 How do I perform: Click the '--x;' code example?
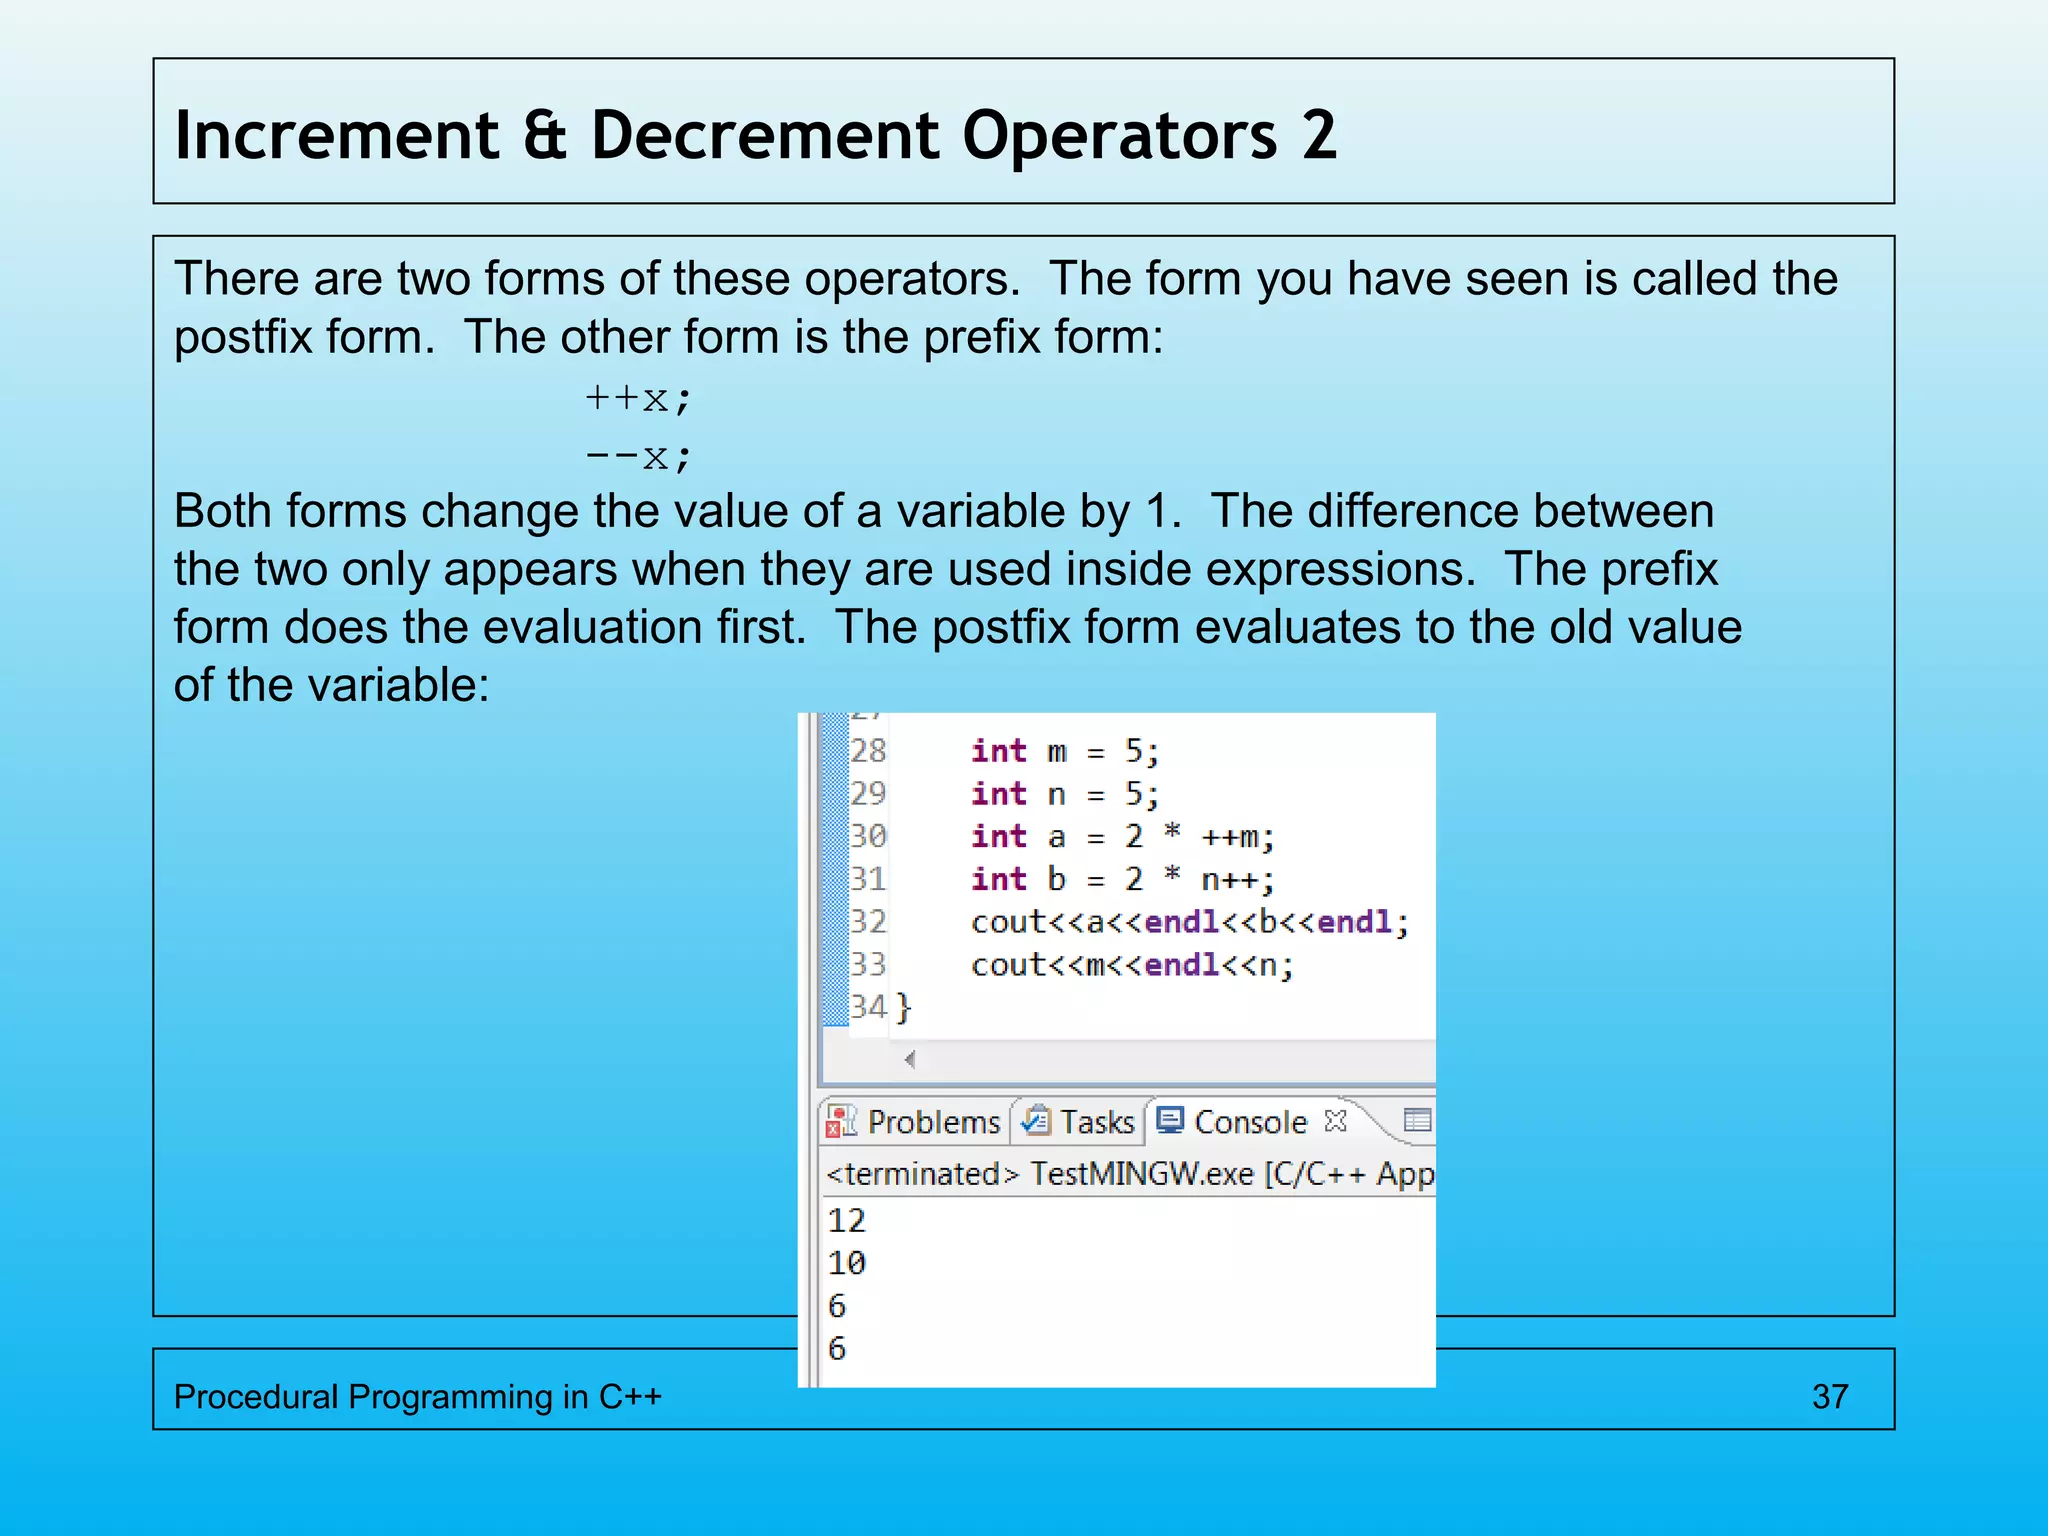(638, 457)
